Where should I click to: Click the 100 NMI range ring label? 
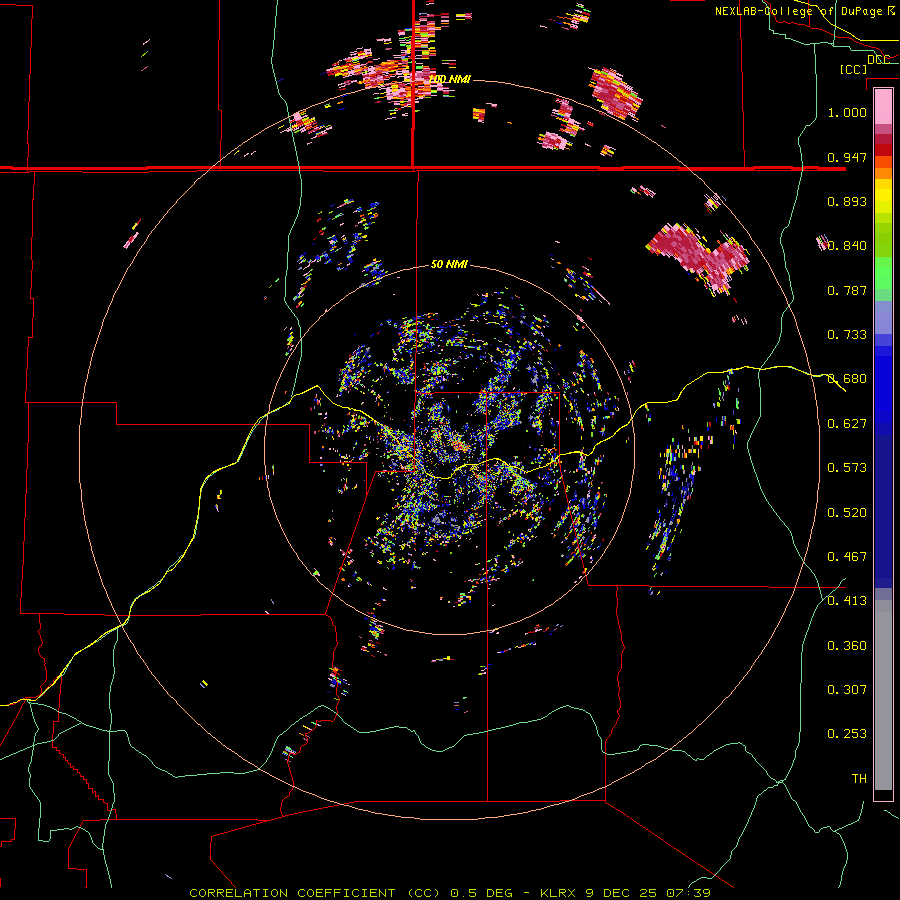click(451, 79)
